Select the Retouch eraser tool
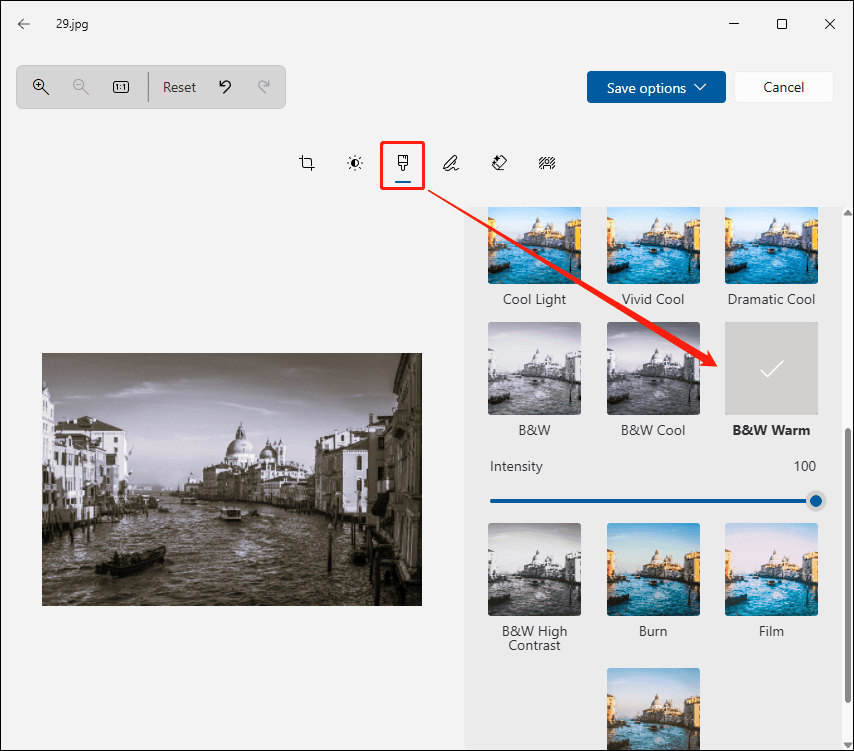Screen dimensions: 854x751 click(x=498, y=163)
